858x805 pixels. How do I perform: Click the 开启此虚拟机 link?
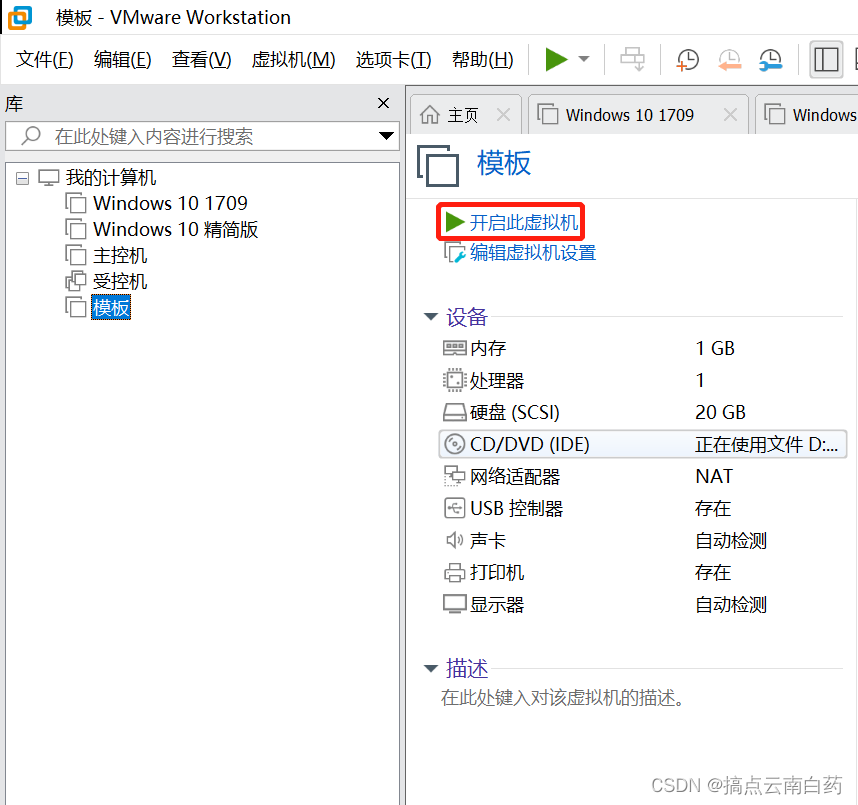pos(524,222)
